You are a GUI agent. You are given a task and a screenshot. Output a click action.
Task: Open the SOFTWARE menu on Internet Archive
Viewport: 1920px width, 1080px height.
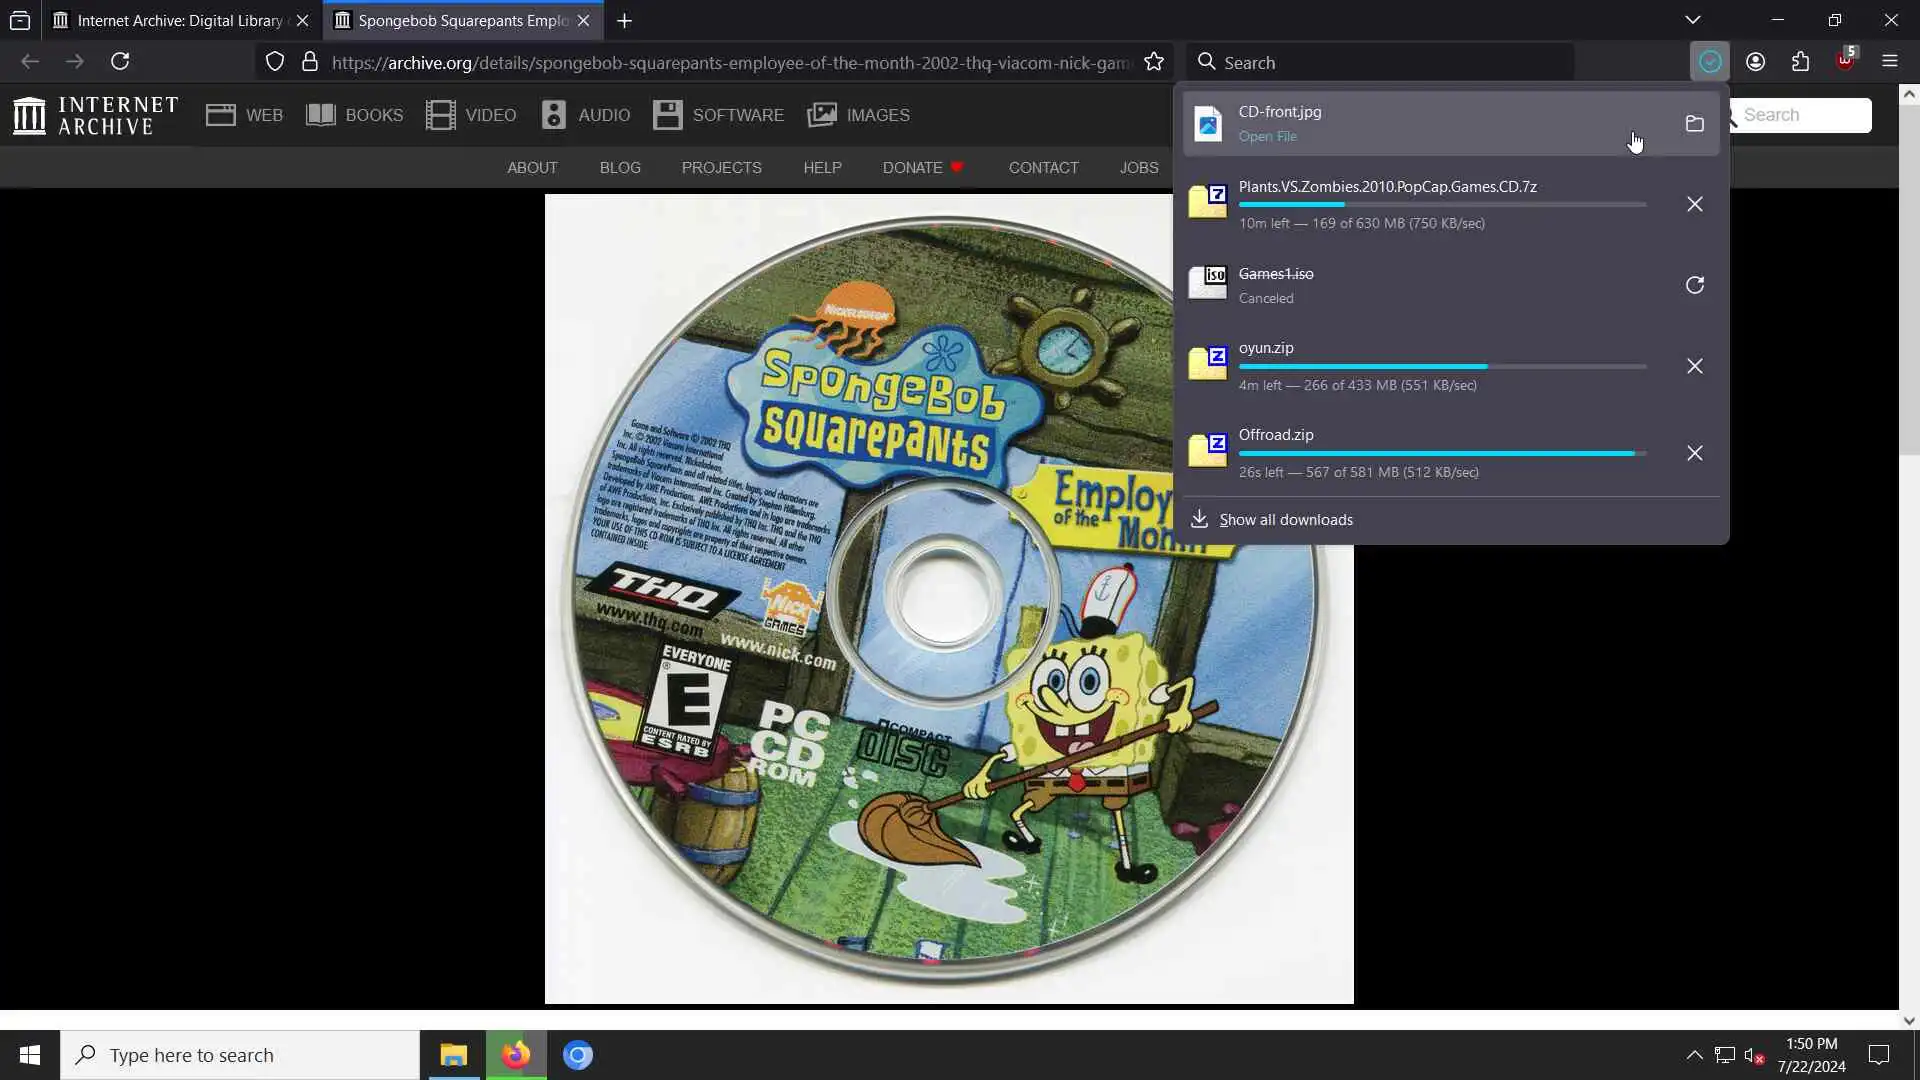point(719,115)
